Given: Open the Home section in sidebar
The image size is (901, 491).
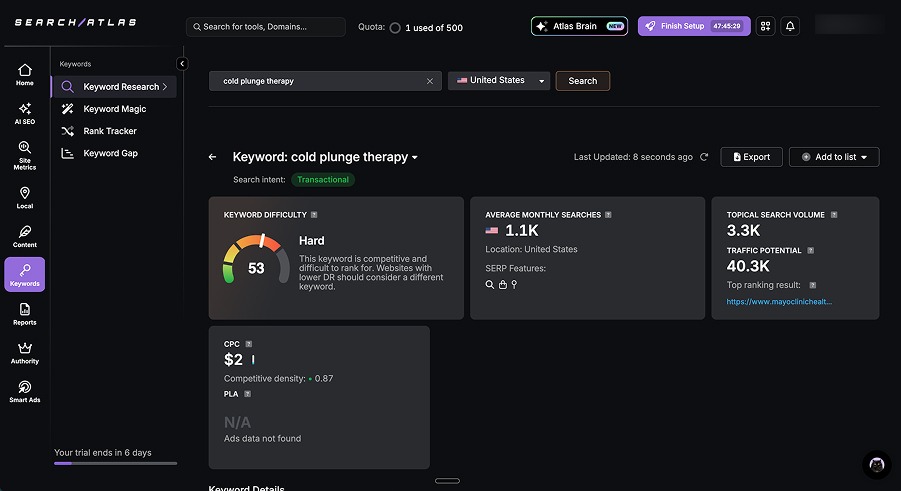Looking at the screenshot, I should (x=25, y=75).
